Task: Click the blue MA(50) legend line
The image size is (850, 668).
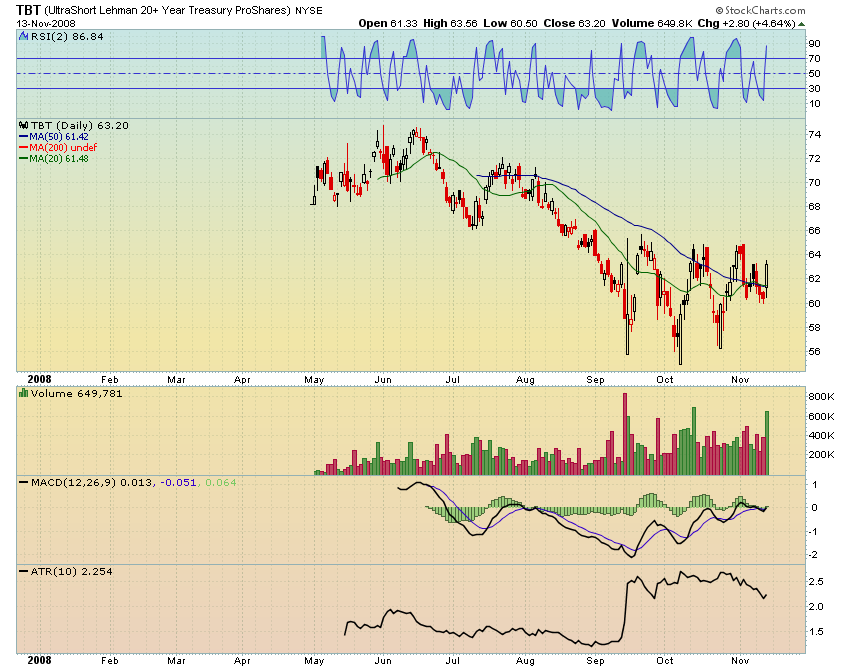Action: (23, 137)
